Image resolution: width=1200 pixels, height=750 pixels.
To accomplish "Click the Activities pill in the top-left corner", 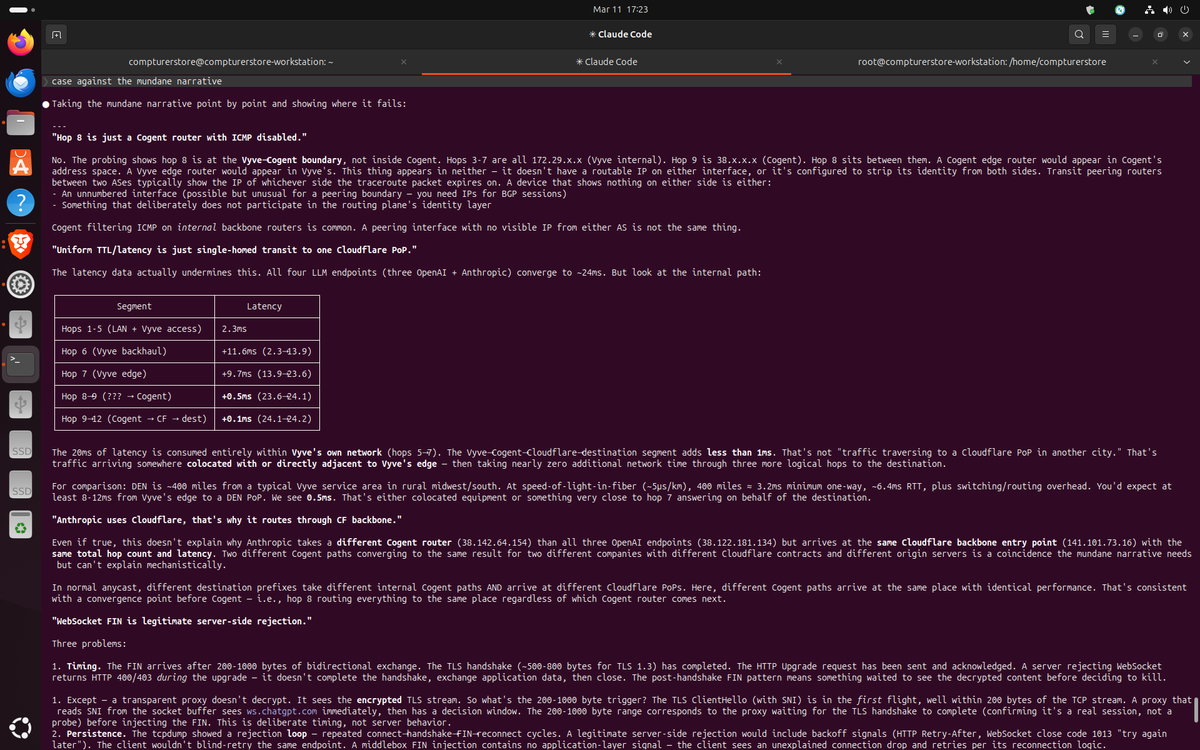I will point(20,9).
